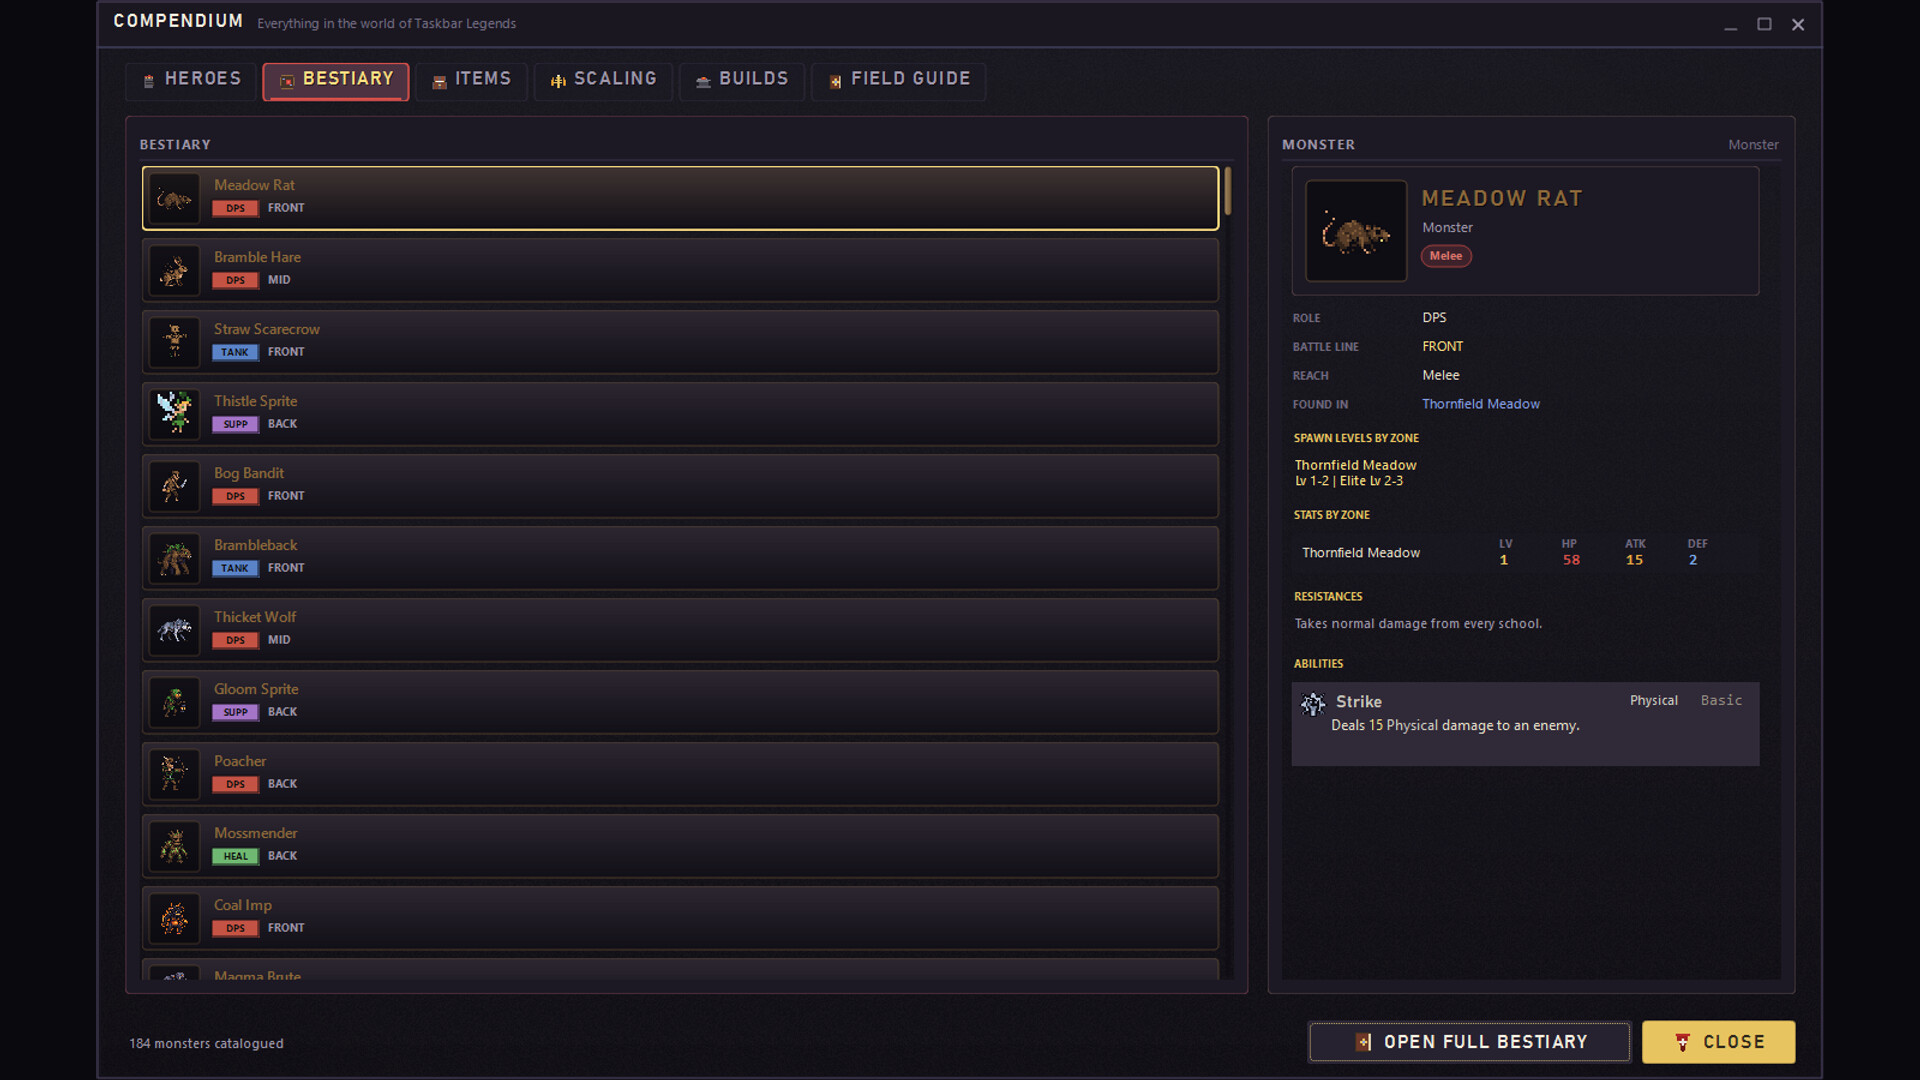Select the Thistle Sprite name in list
The height and width of the screenshot is (1080, 1920).
point(255,401)
